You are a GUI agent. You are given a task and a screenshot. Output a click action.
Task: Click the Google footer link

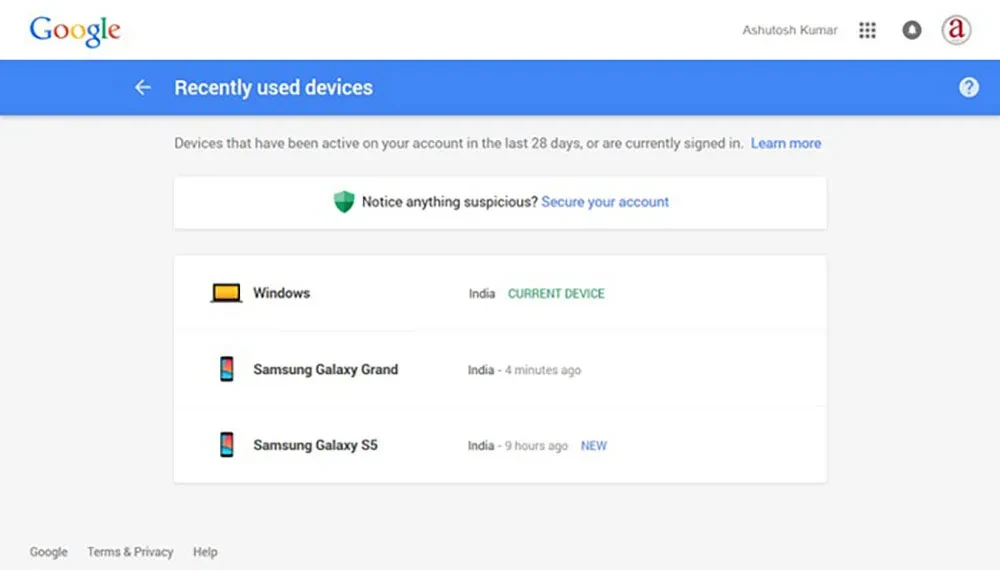click(49, 552)
